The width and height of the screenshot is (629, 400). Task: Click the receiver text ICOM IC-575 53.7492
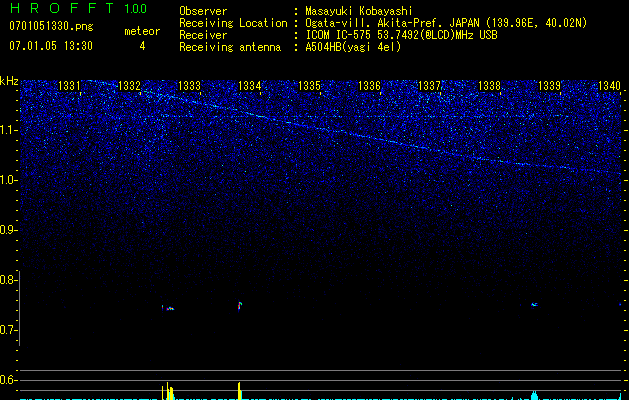tap(401, 35)
